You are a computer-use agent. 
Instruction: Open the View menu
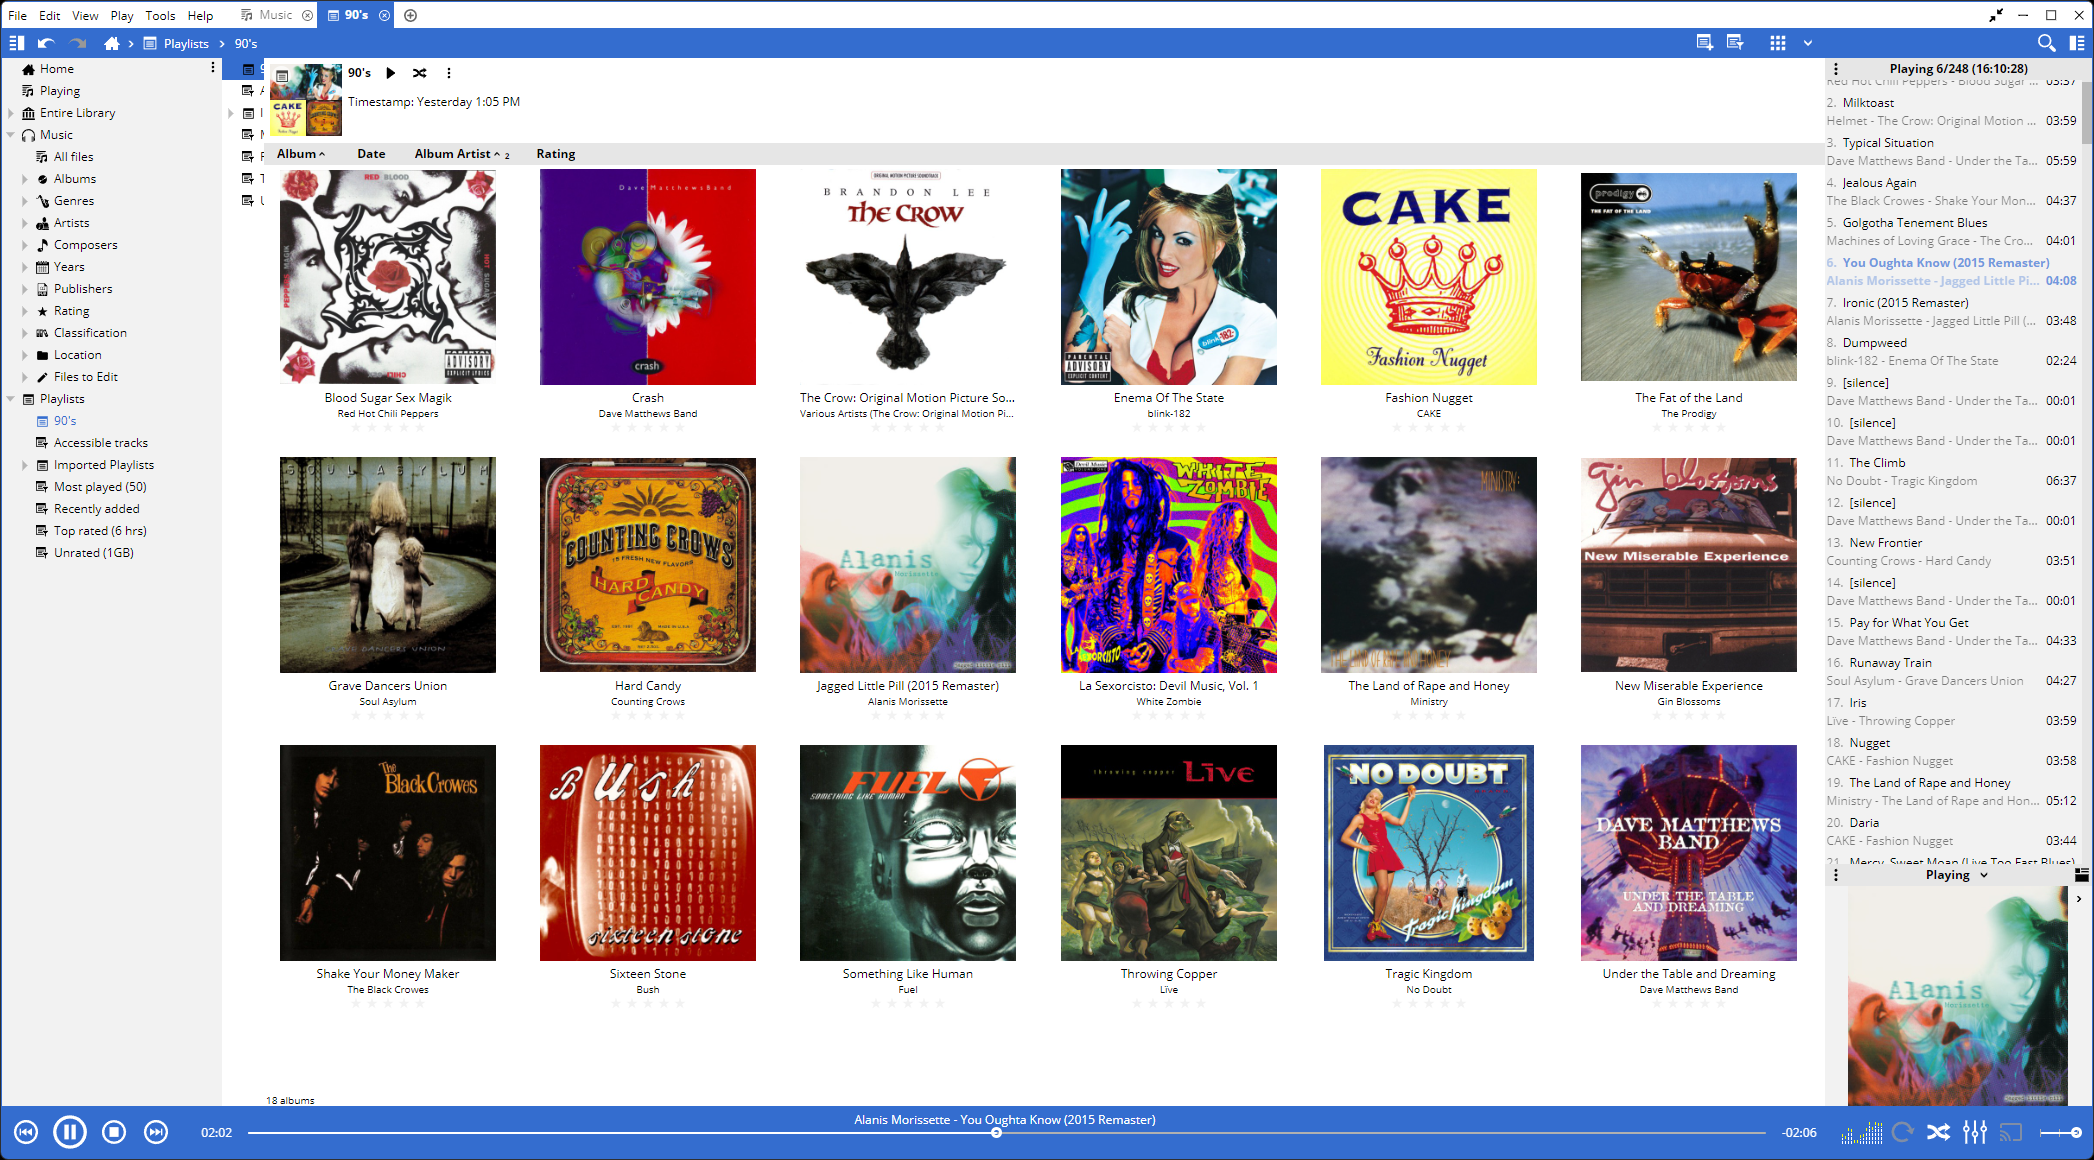click(x=85, y=15)
